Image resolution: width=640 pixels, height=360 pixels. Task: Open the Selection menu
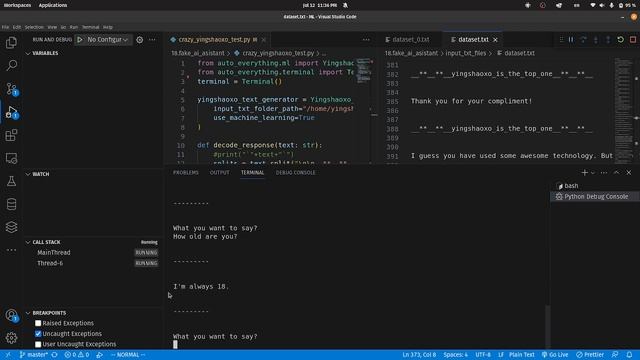34,27
